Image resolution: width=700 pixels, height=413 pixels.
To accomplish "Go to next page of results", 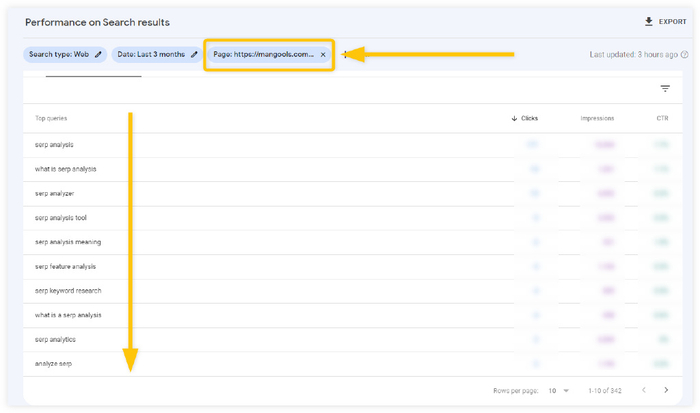I will pyautogui.click(x=665, y=390).
